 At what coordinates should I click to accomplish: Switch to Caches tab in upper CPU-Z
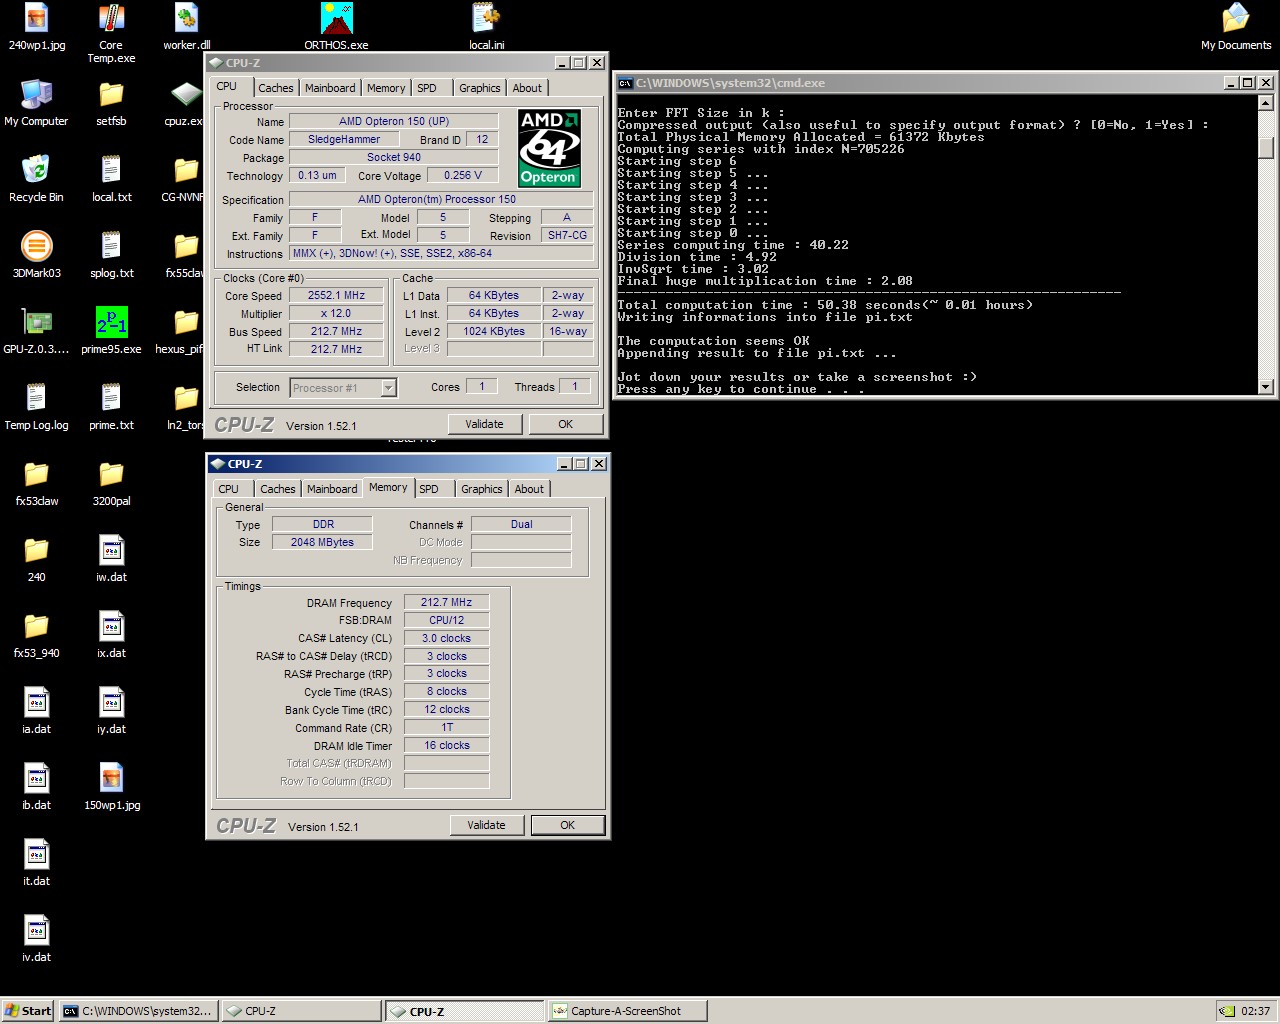coord(276,88)
